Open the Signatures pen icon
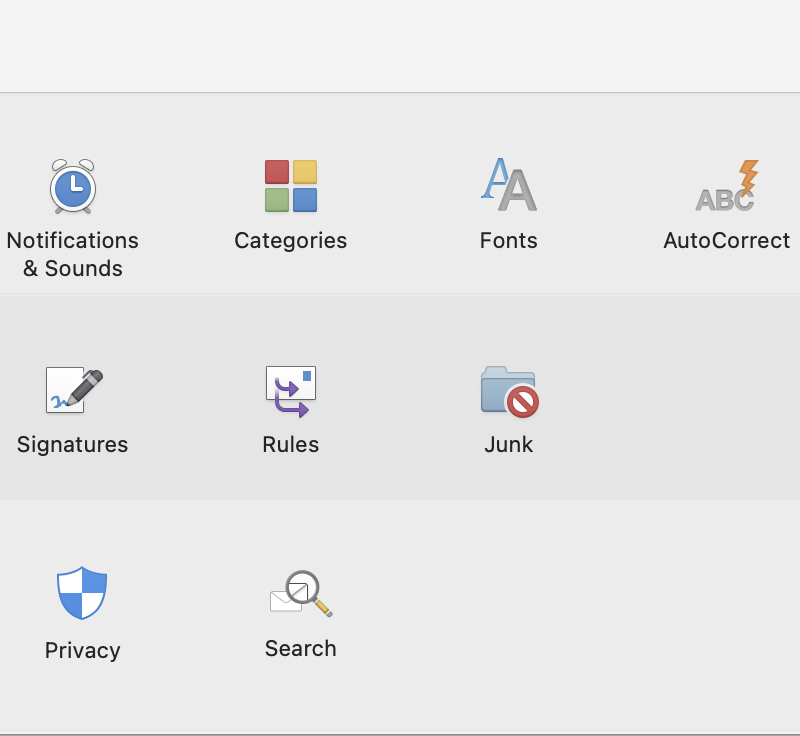Screen dimensions: 800x736 pos(73,390)
